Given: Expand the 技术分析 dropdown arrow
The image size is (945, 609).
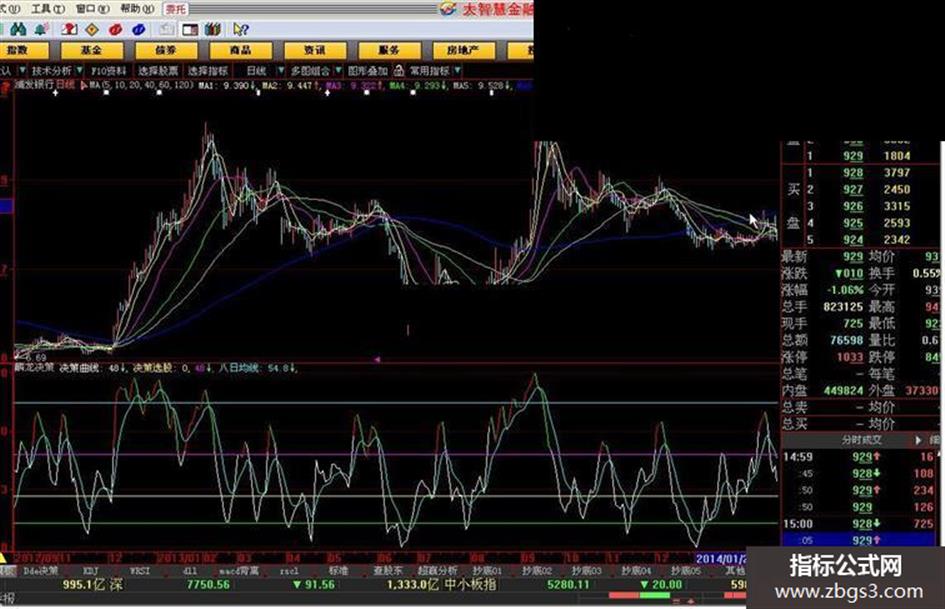Looking at the screenshot, I should (80, 71).
